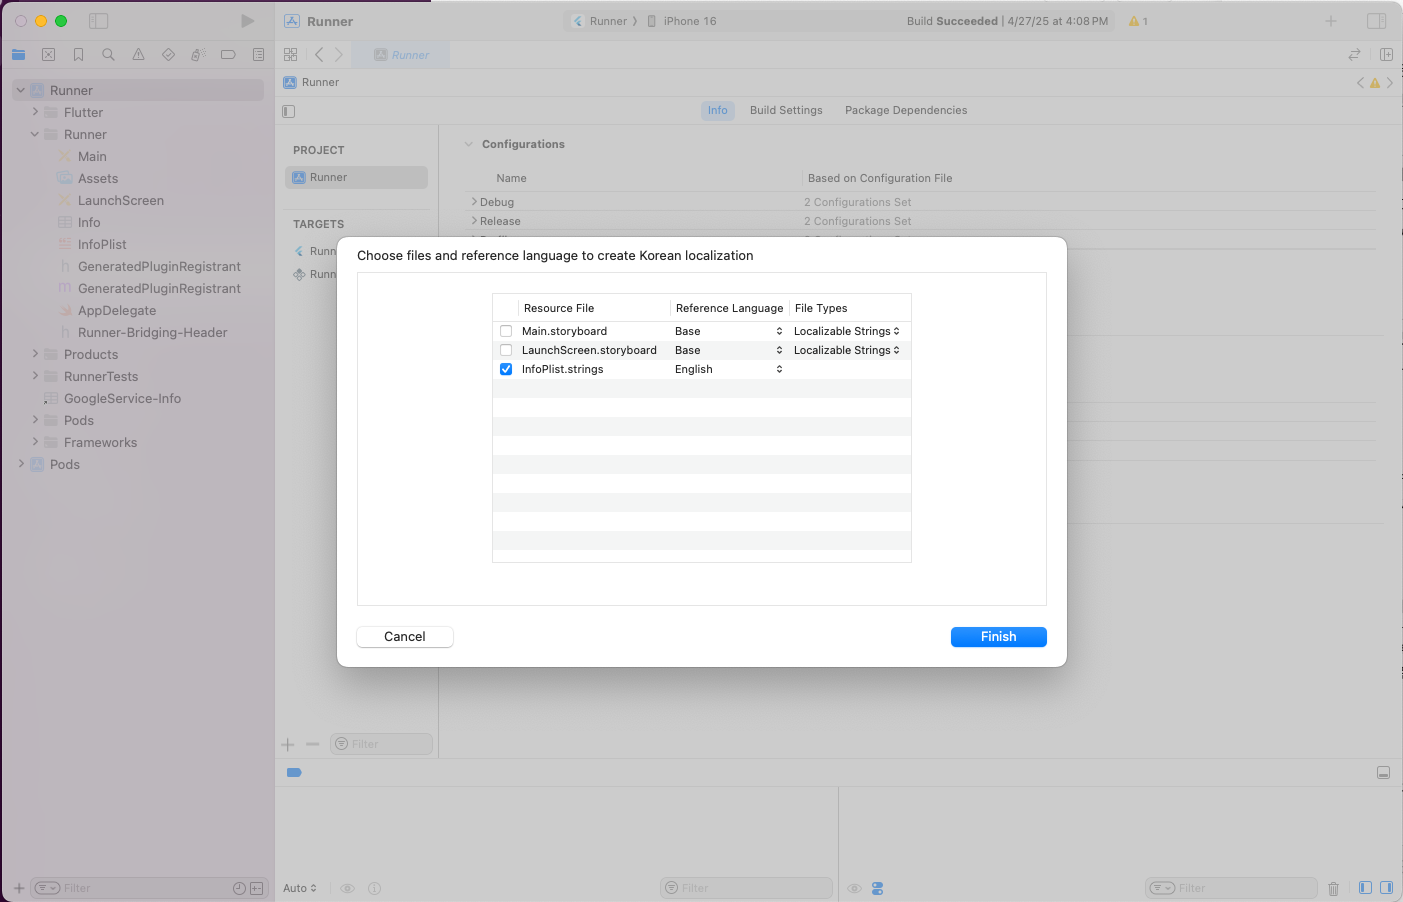Click the add target plus icon
Image resolution: width=1403 pixels, height=902 pixels.
coord(288,744)
